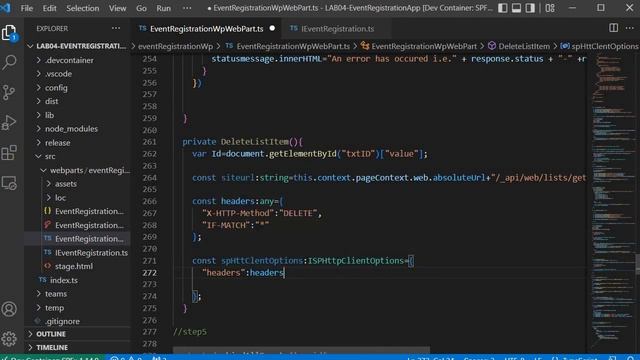Toggle primary side bar layout icon
Image resolution: width=640 pixels, height=360 pixels.
click(x=502, y=8)
